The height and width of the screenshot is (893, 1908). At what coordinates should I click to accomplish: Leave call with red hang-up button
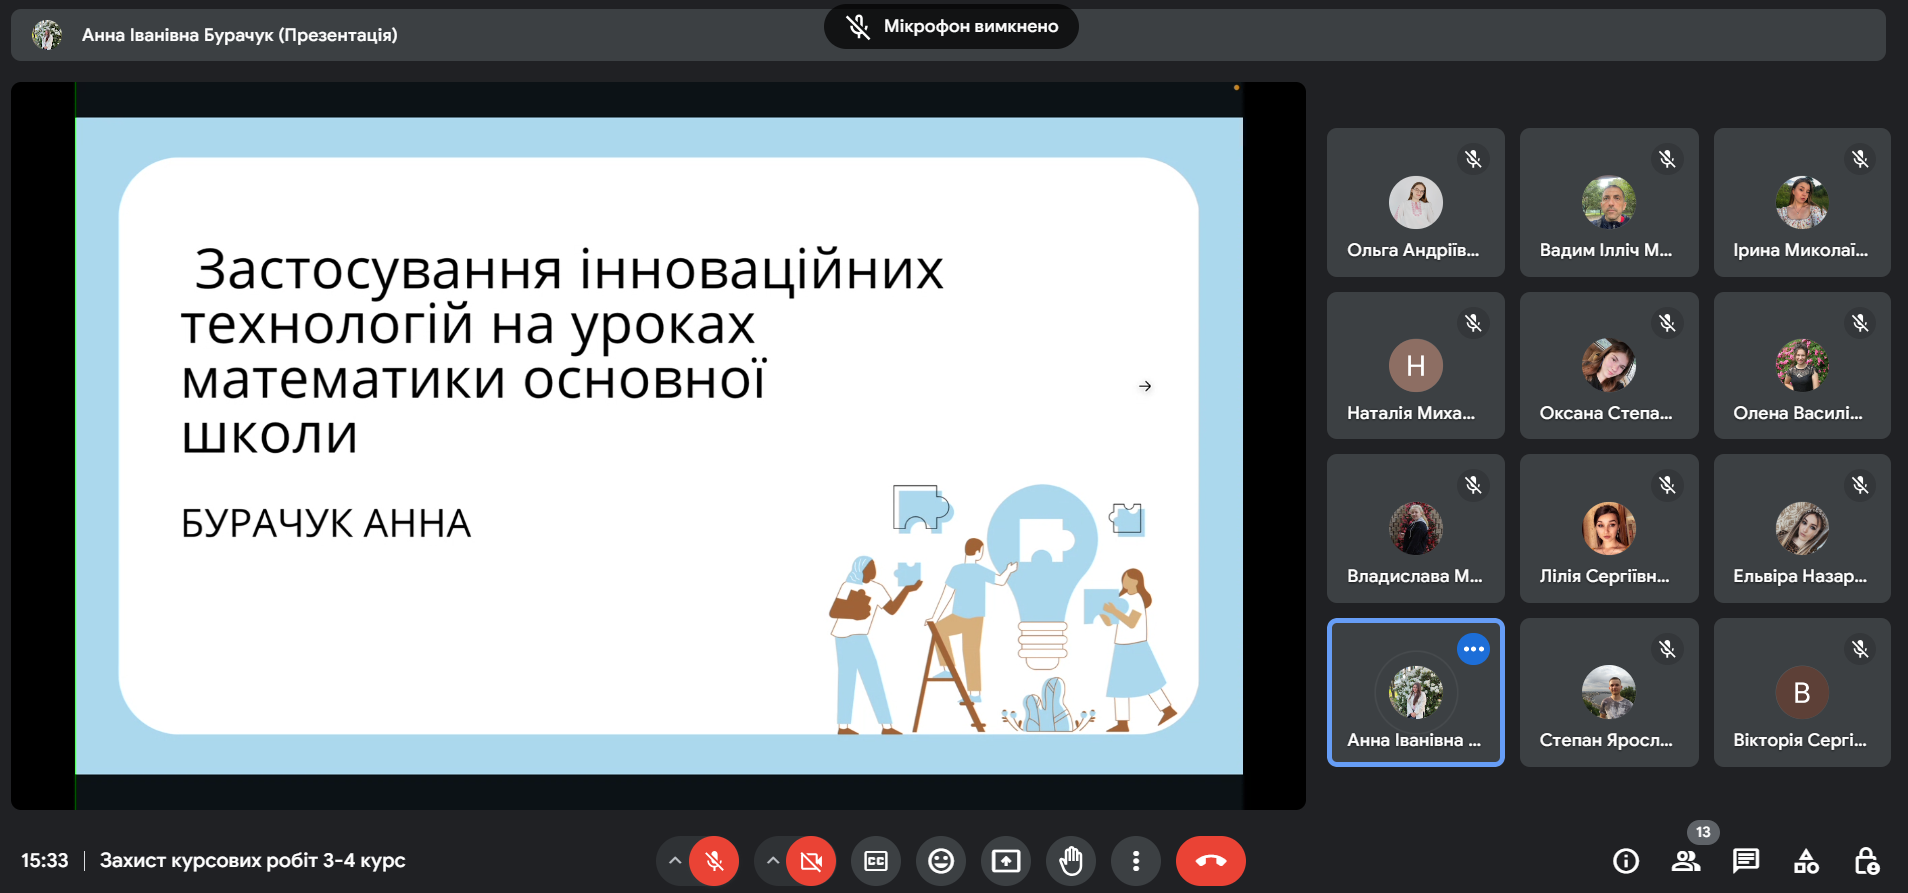(1211, 861)
